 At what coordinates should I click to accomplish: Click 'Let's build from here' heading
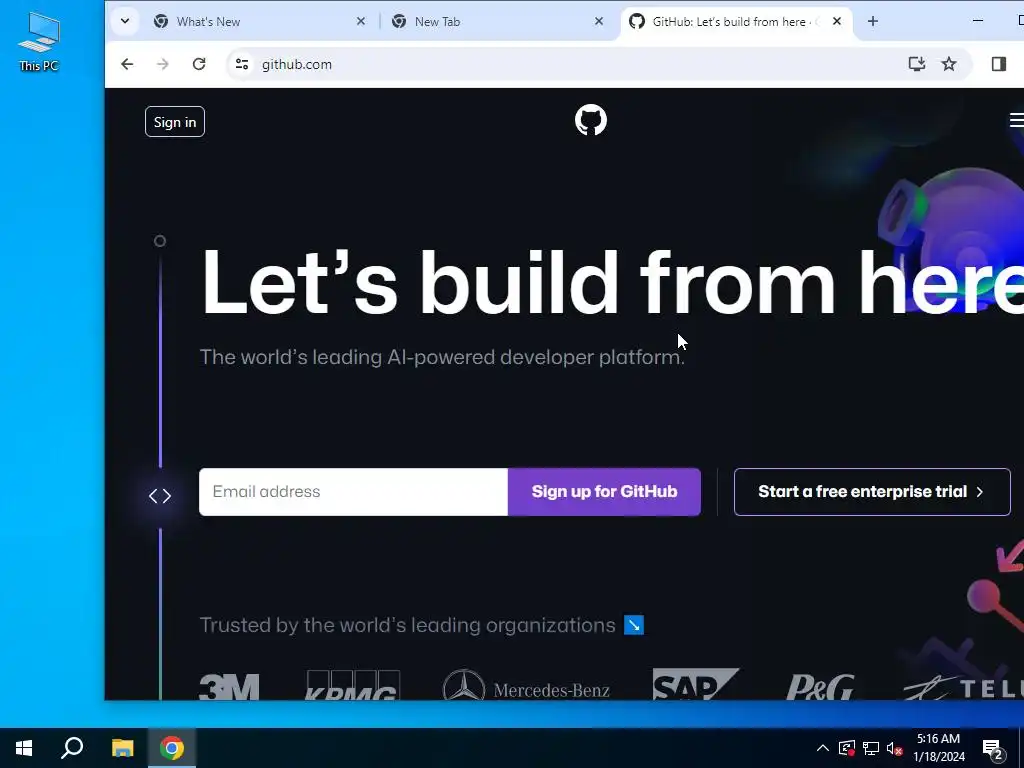tap(612, 284)
